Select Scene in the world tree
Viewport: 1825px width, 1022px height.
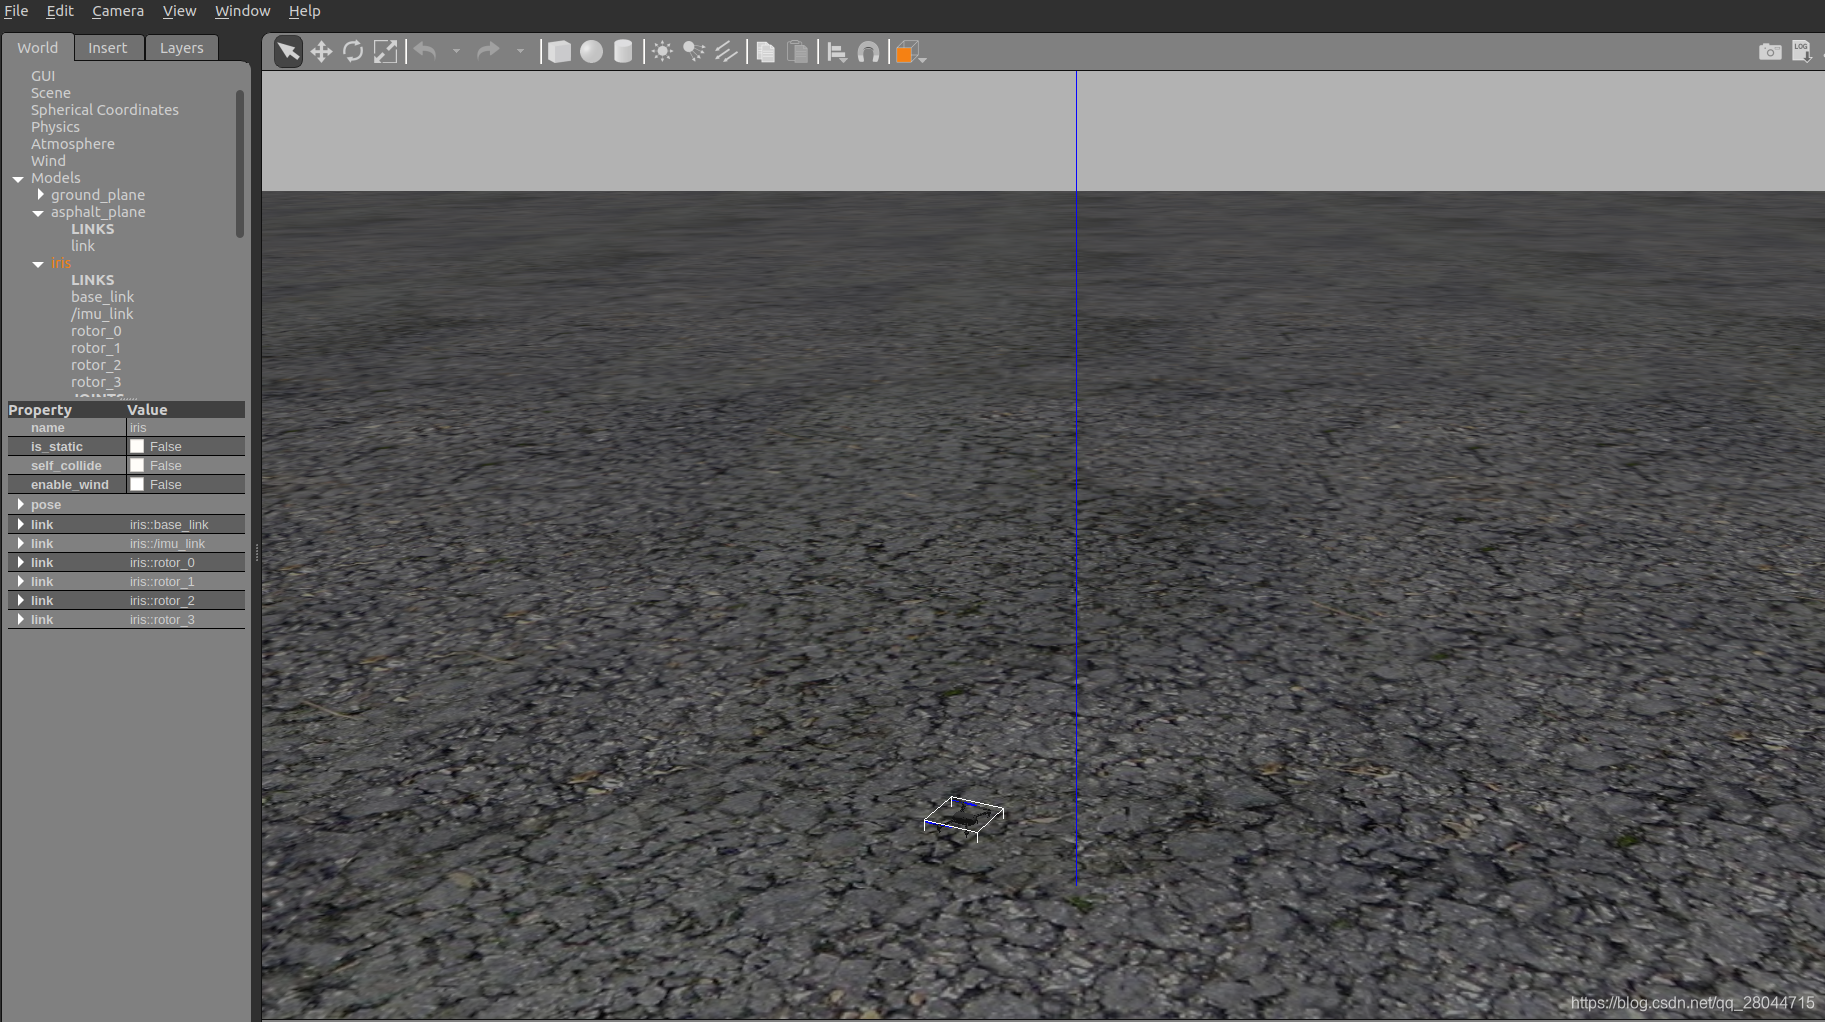51,93
